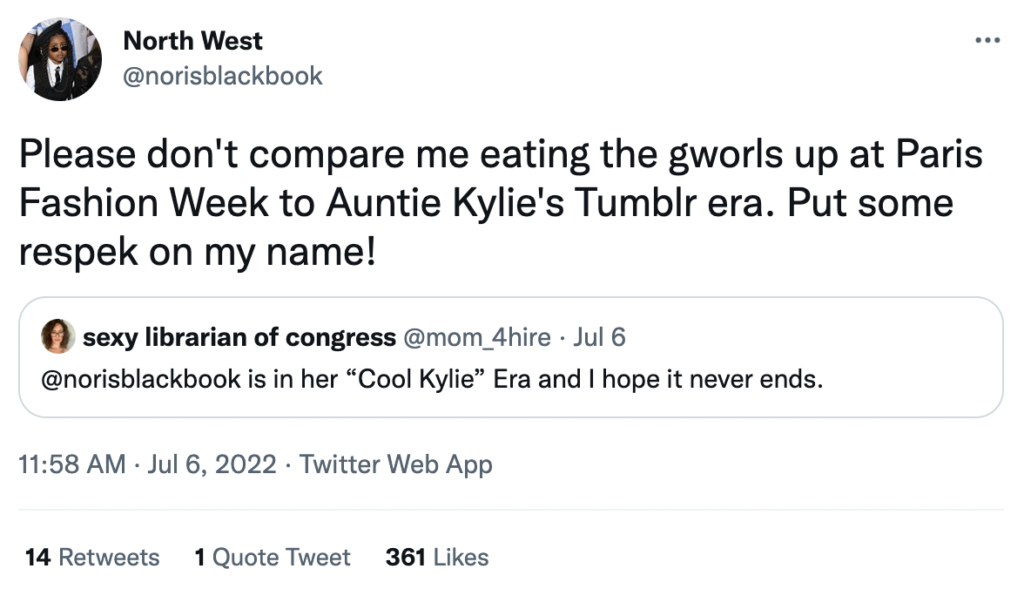This screenshot has width=1024, height=589.
Task: Click the @mom_4hire handle
Action: click(x=476, y=337)
